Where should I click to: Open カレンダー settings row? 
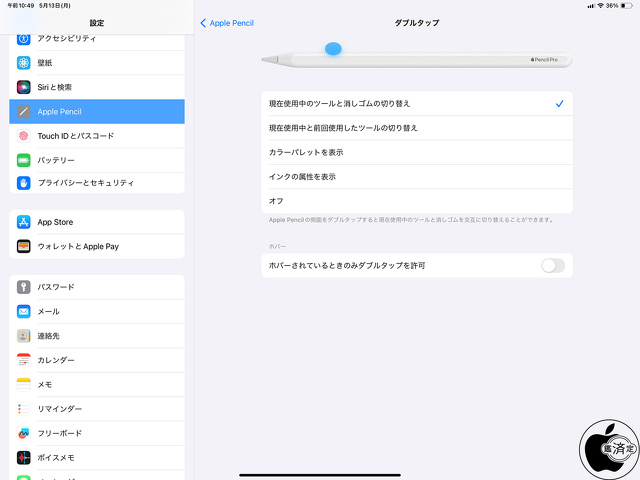click(97, 360)
